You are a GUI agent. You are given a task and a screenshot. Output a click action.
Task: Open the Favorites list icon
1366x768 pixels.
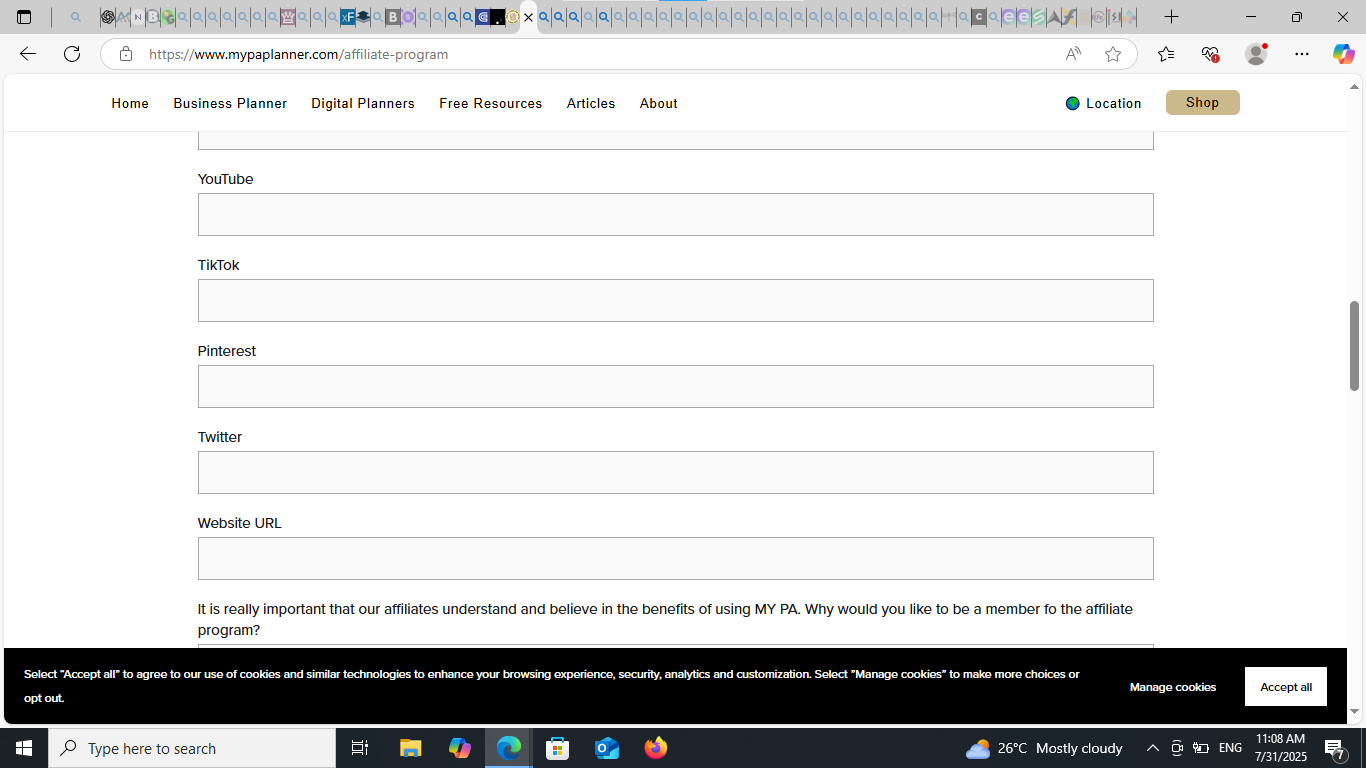tap(1166, 54)
